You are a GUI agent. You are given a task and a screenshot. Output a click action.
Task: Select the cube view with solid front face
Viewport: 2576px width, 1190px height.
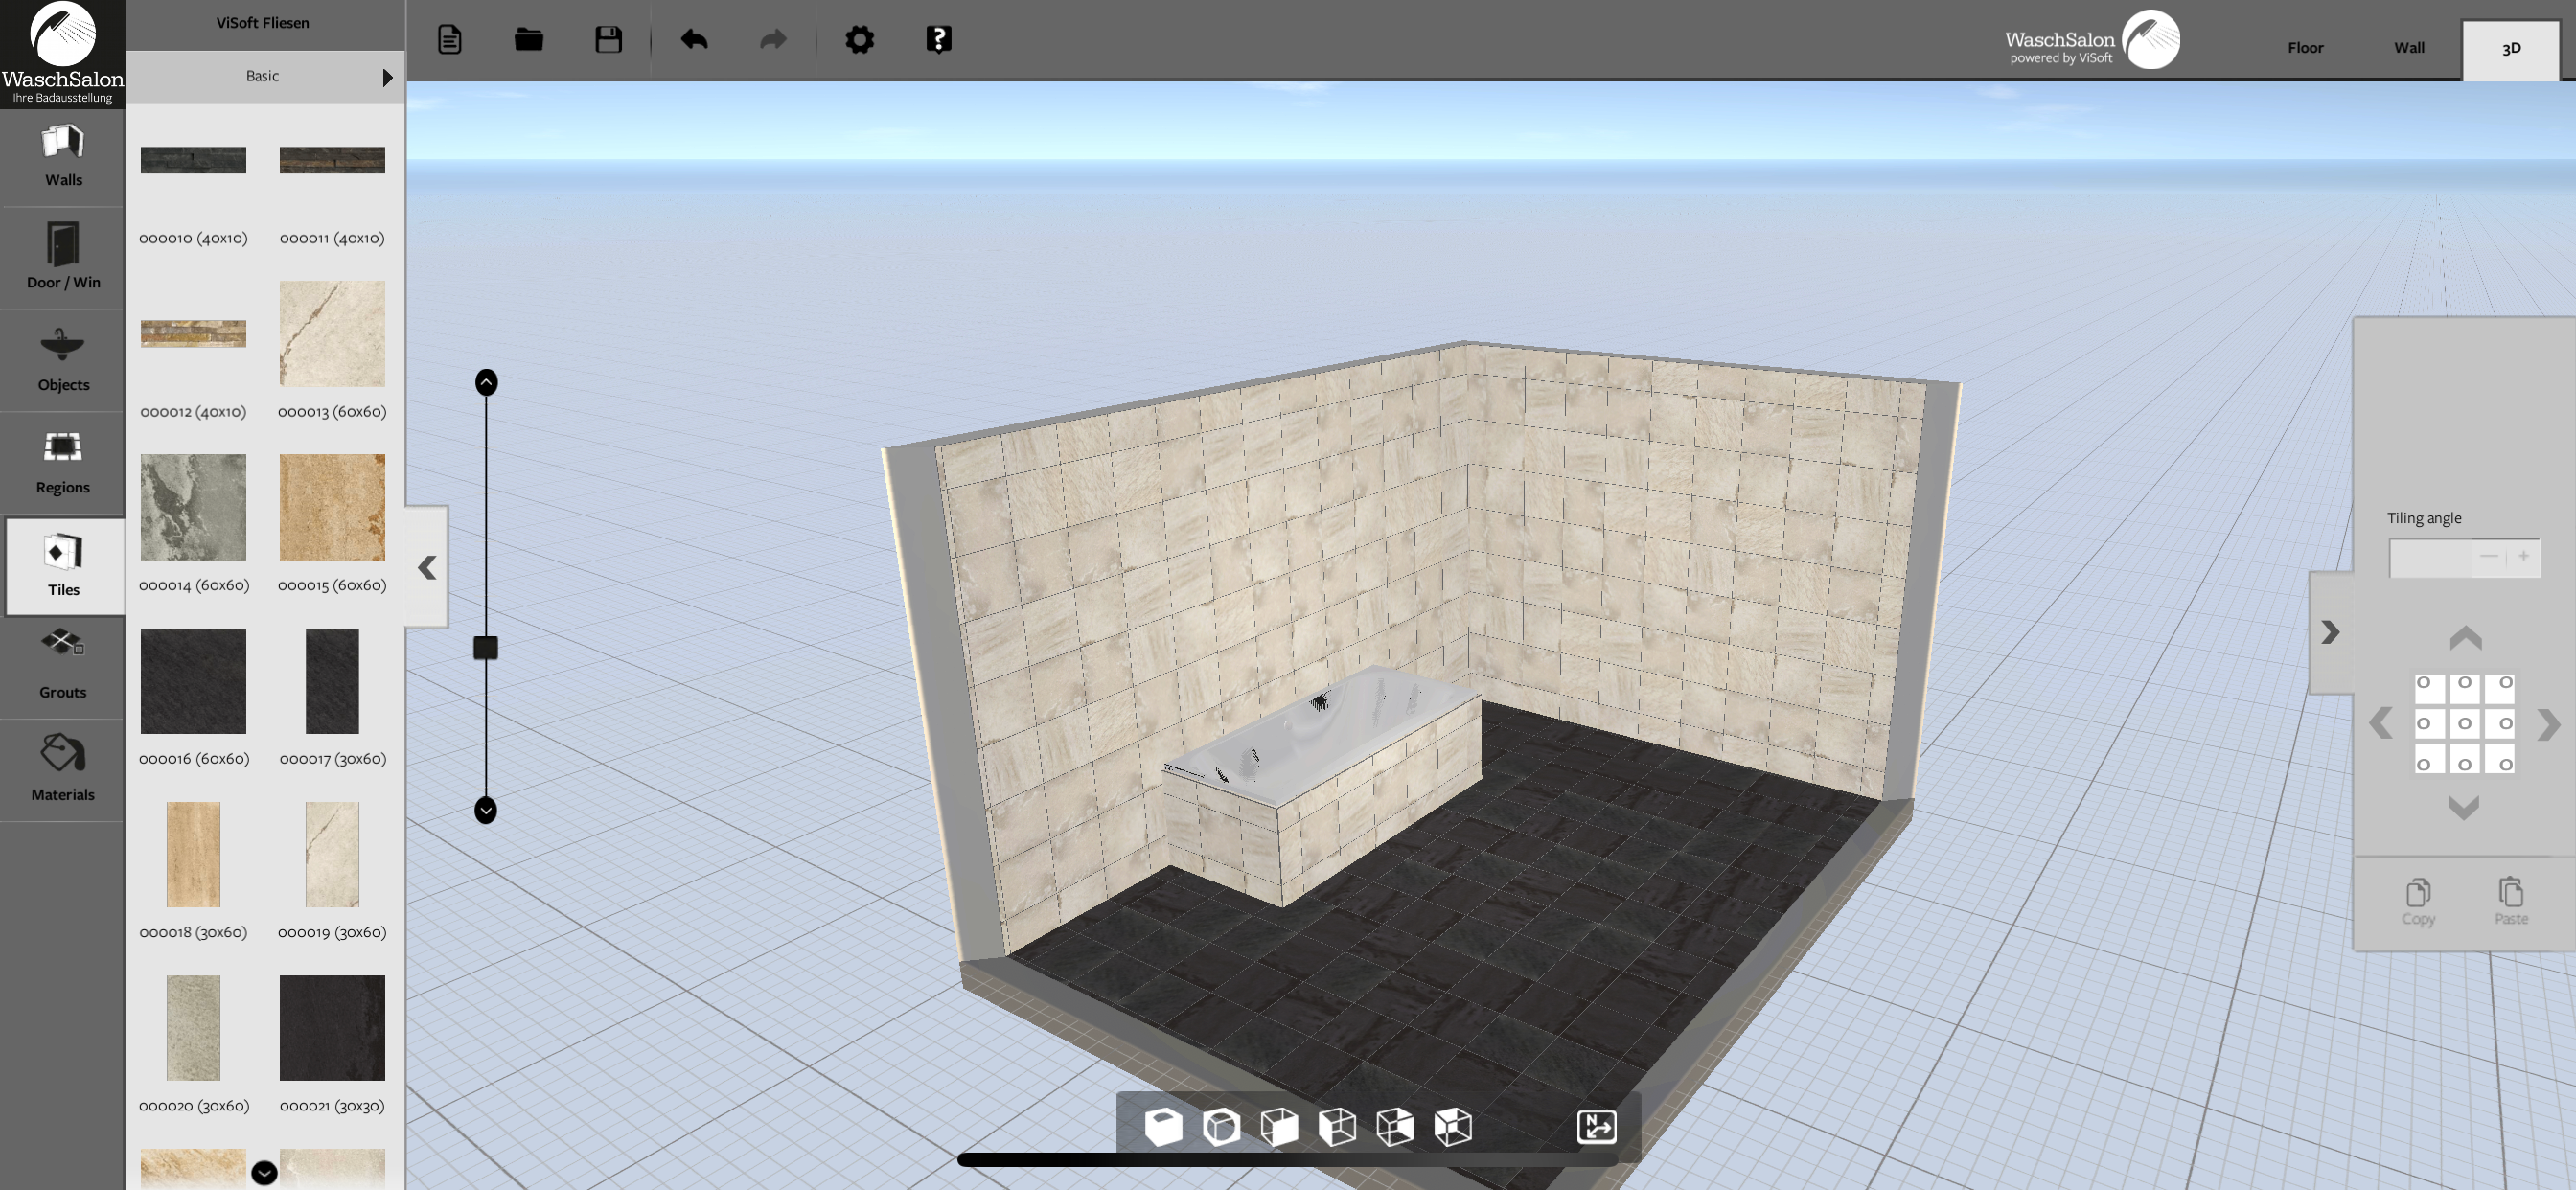pos(1279,1127)
